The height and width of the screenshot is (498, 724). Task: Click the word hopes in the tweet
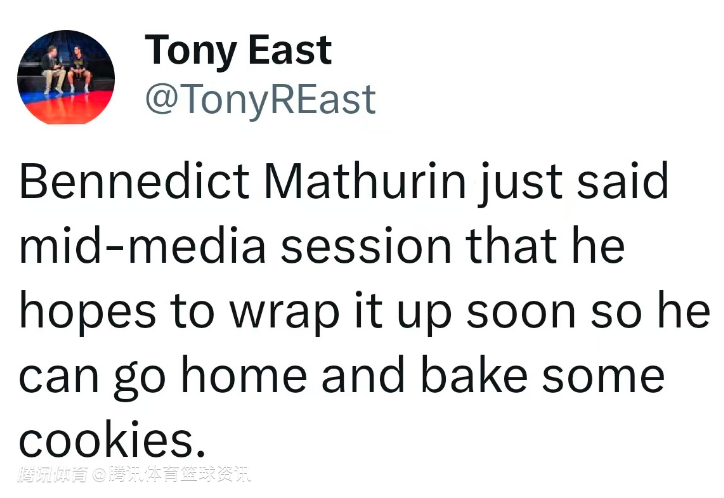click(87, 312)
